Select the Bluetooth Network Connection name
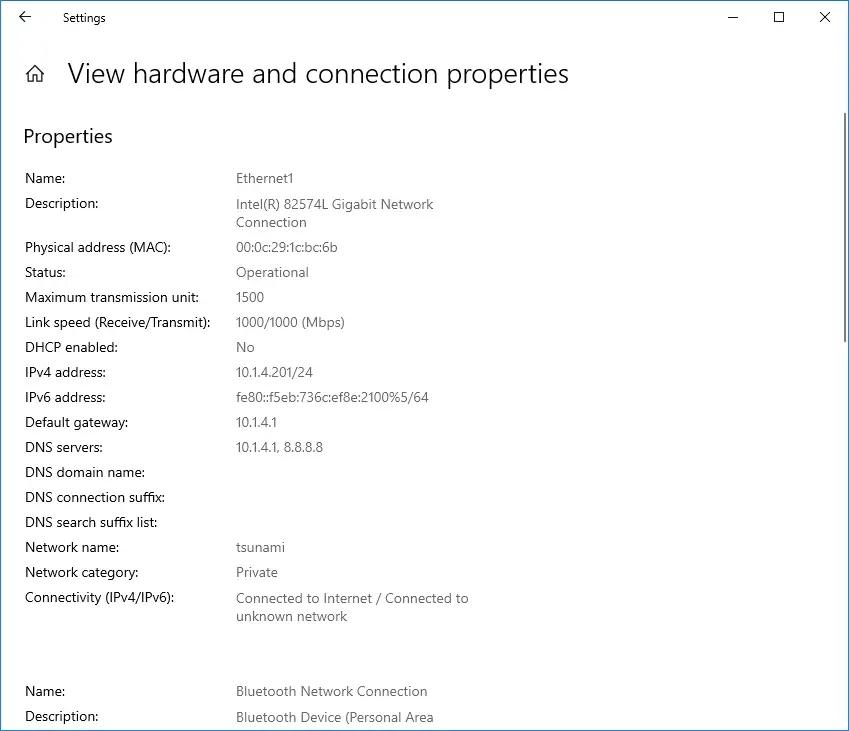 pos(331,691)
